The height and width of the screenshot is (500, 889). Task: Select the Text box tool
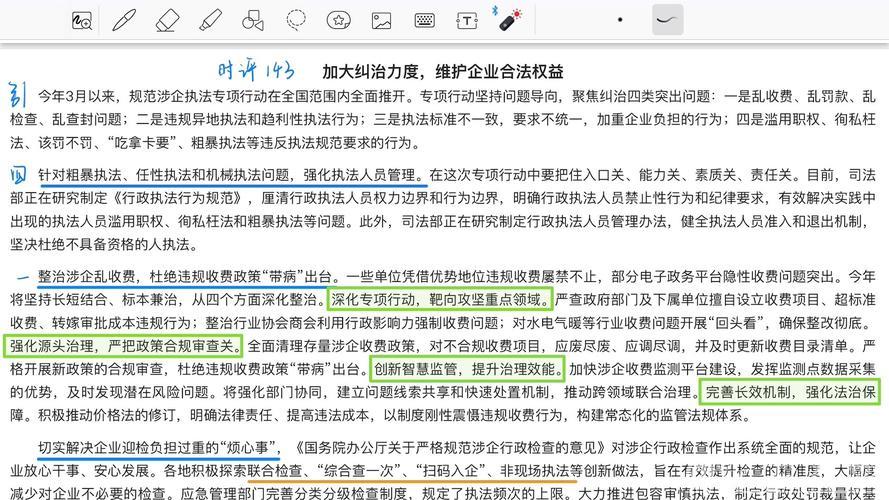(467, 21)
